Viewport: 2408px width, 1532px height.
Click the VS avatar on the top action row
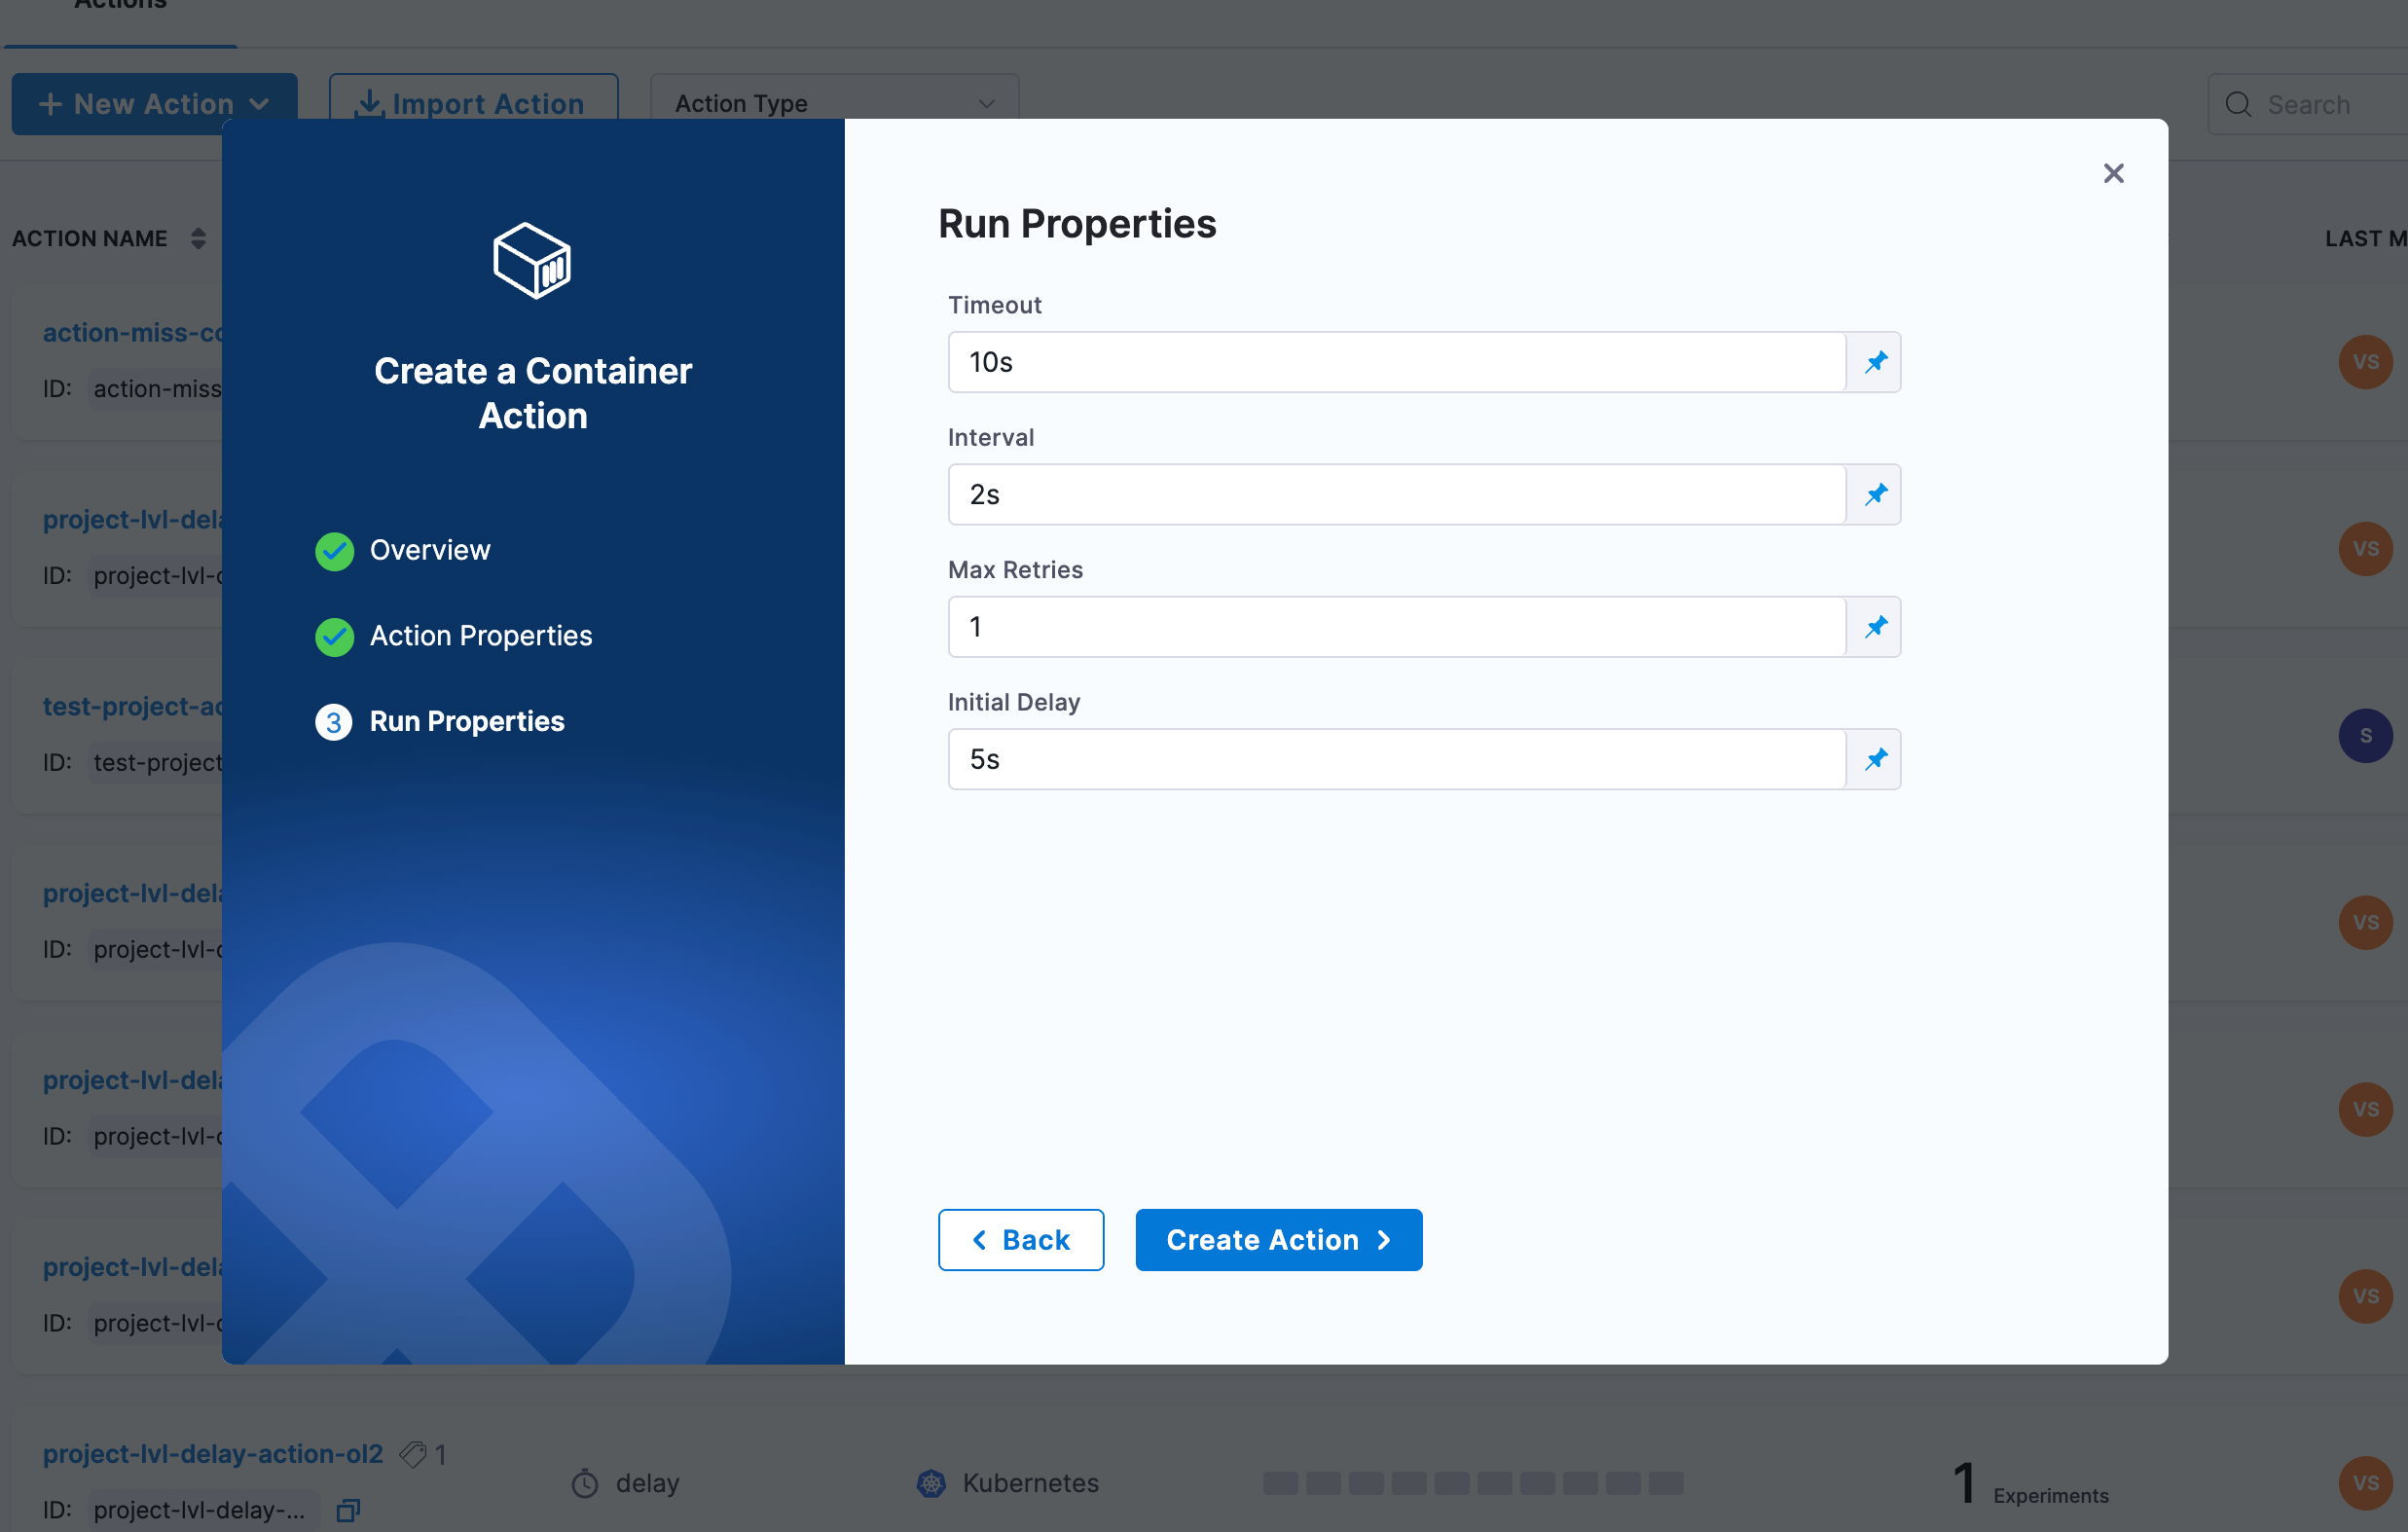(2365, 362)
